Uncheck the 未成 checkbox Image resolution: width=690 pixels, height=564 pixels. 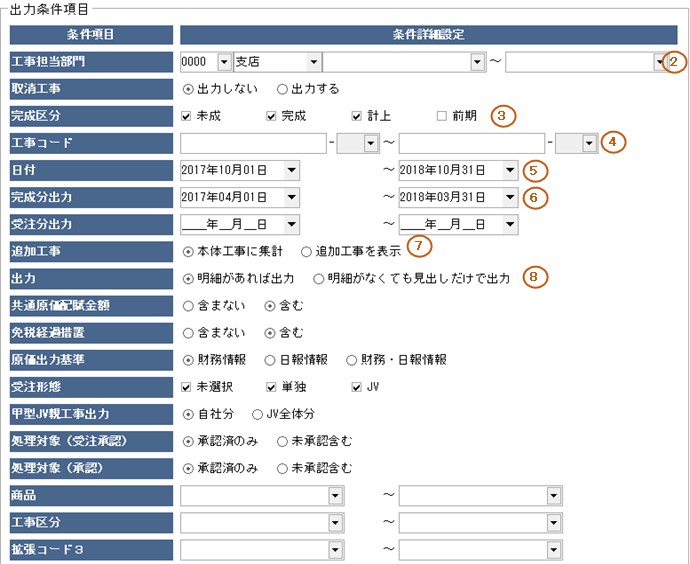pos(187,116)
